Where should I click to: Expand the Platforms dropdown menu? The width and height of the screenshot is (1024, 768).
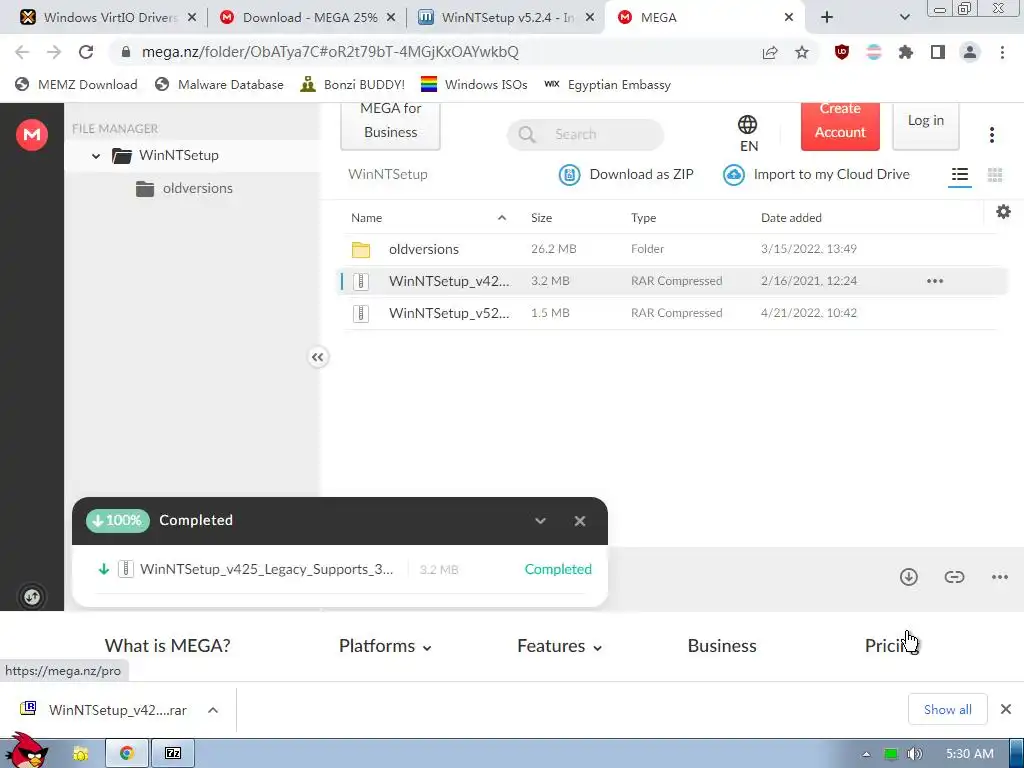(385, 646)
